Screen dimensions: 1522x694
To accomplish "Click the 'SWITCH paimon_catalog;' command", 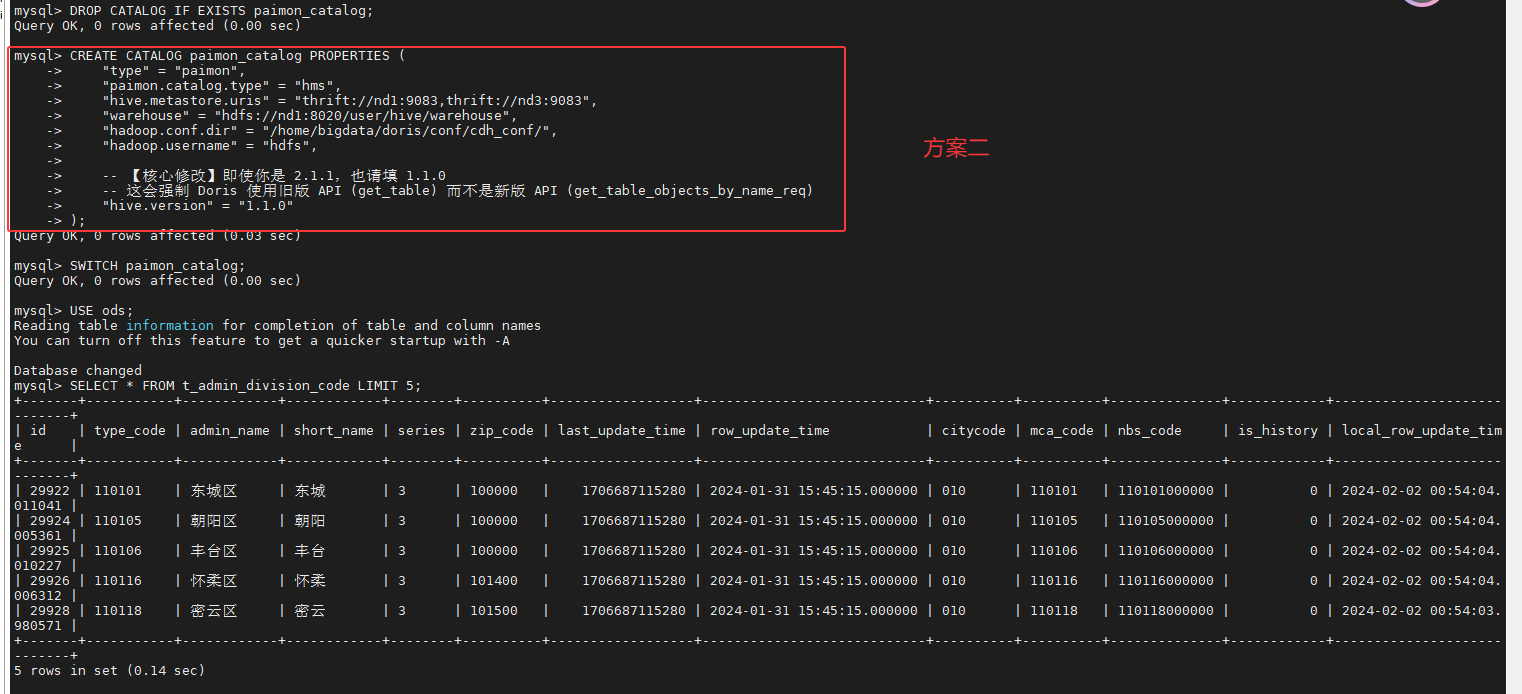I will 129,266.
